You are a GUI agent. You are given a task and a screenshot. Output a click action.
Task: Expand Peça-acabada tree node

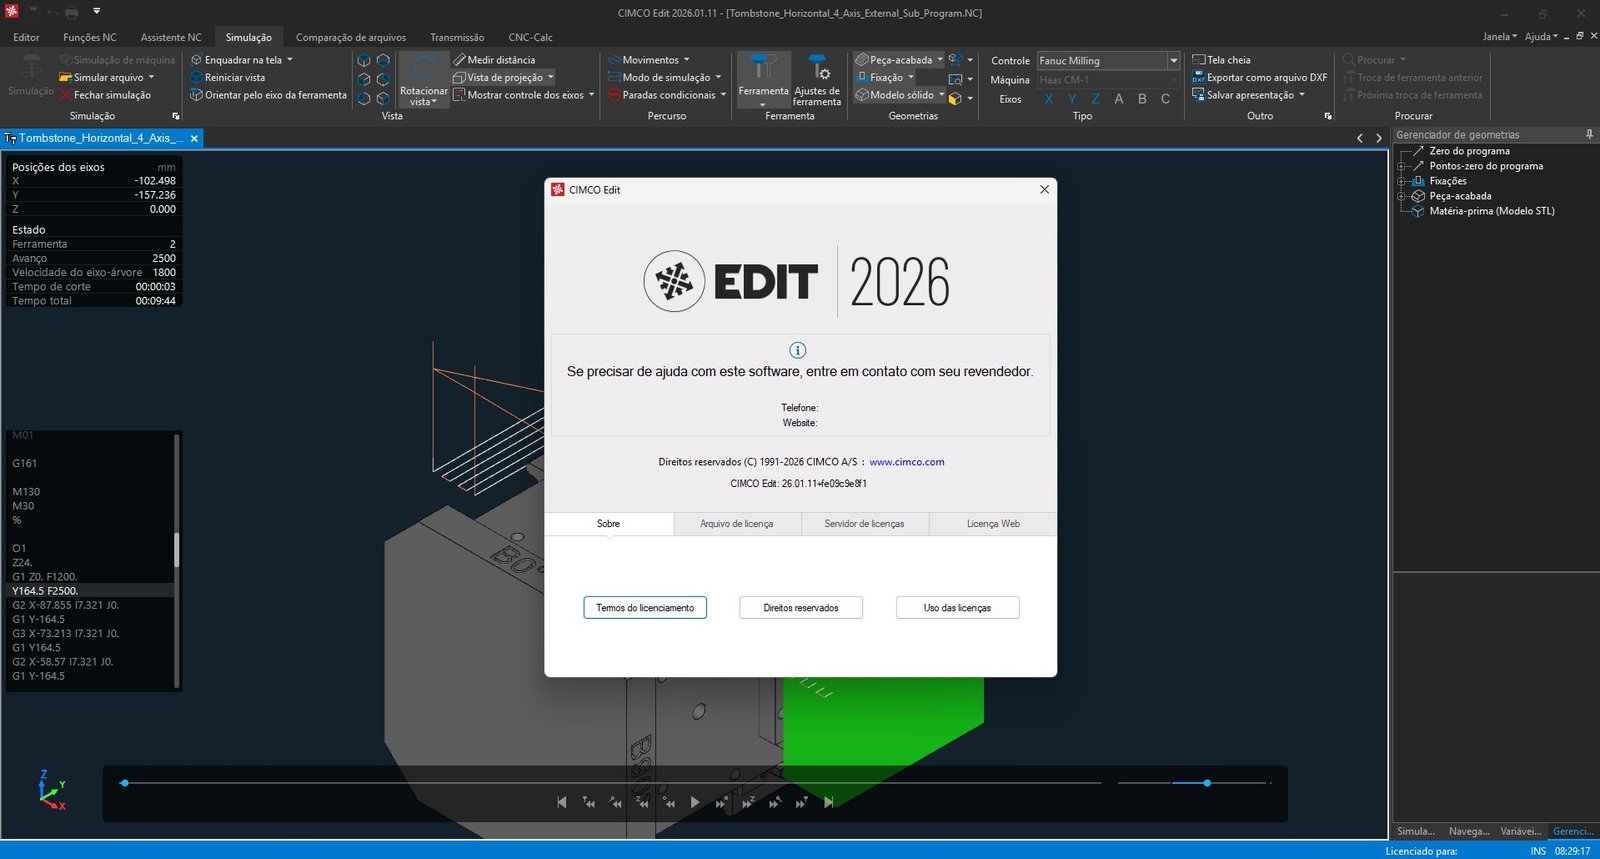click(x=1402, y=196)
